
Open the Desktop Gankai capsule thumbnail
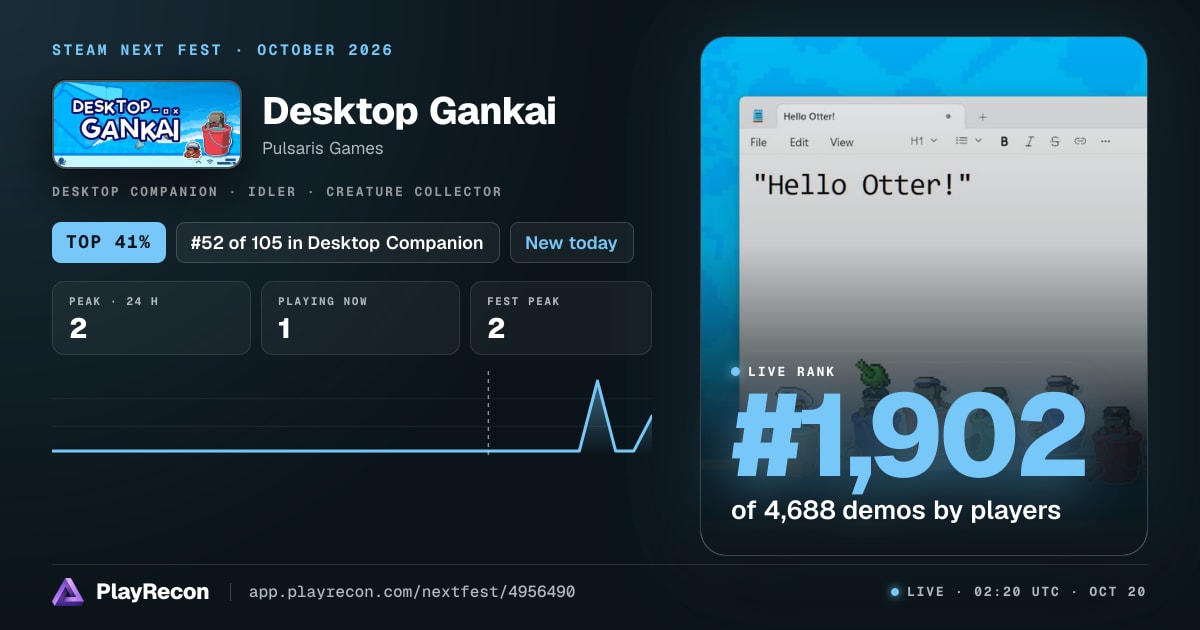click(147, 124)
